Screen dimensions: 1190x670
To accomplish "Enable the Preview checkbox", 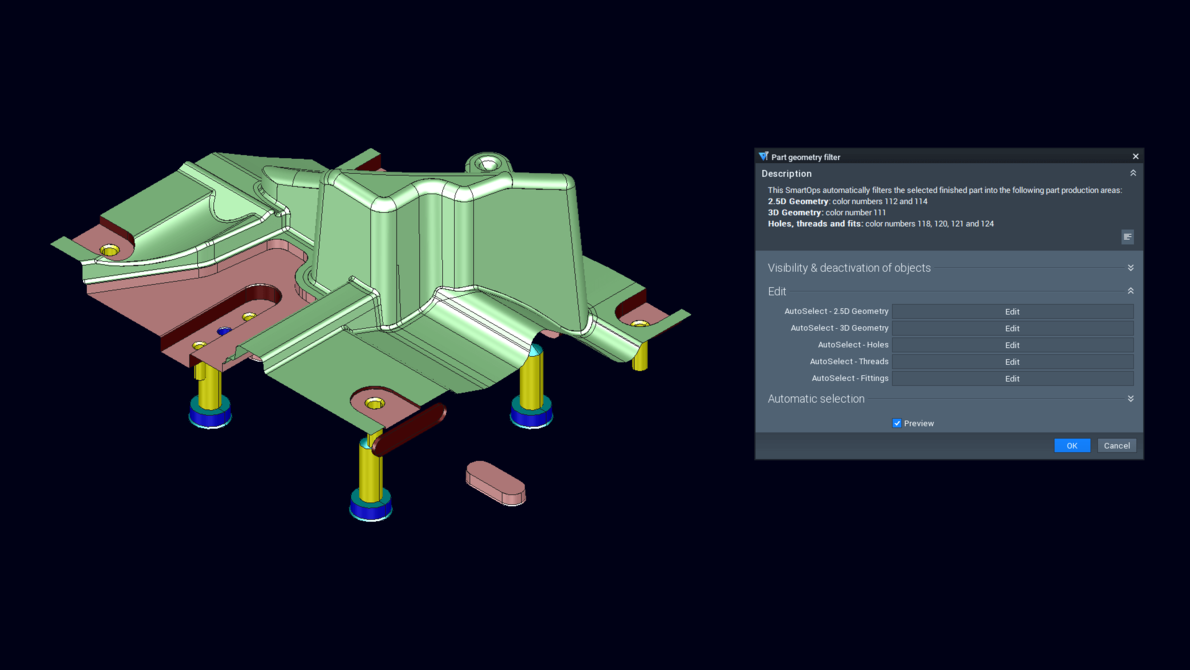I will click(897, 423).
